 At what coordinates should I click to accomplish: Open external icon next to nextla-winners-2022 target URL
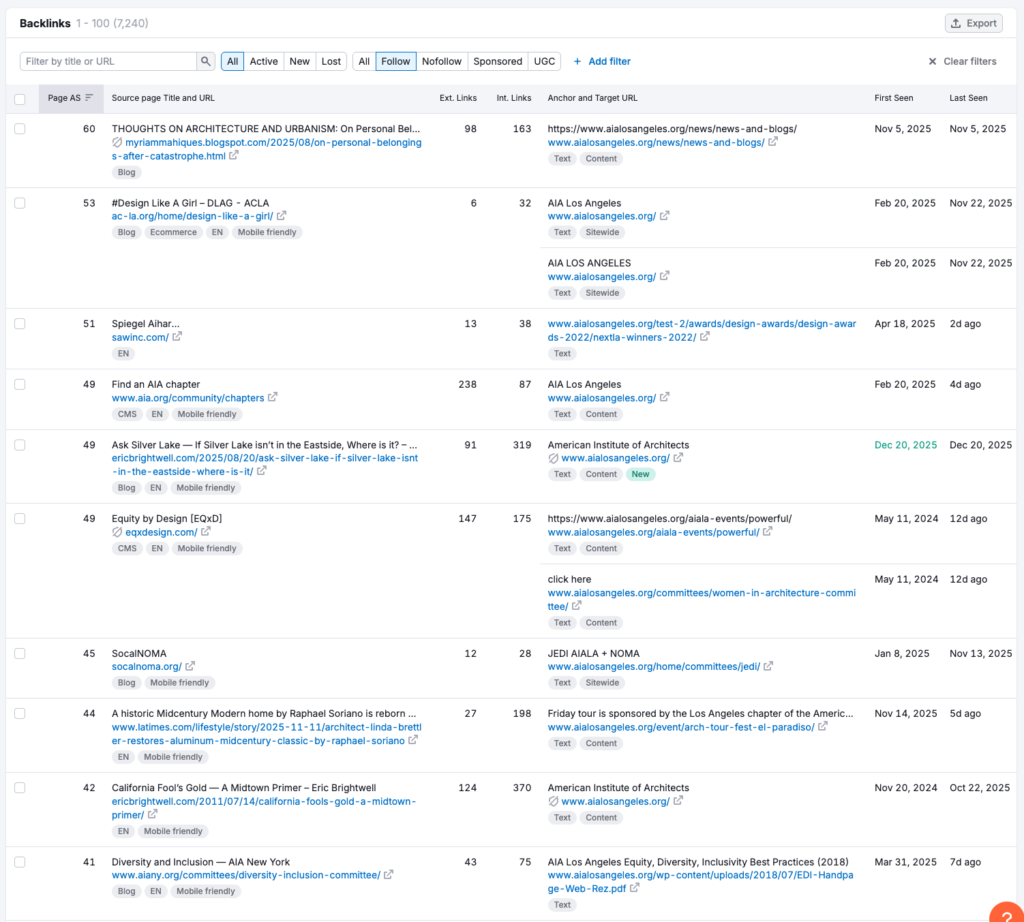tap(705, 338)
